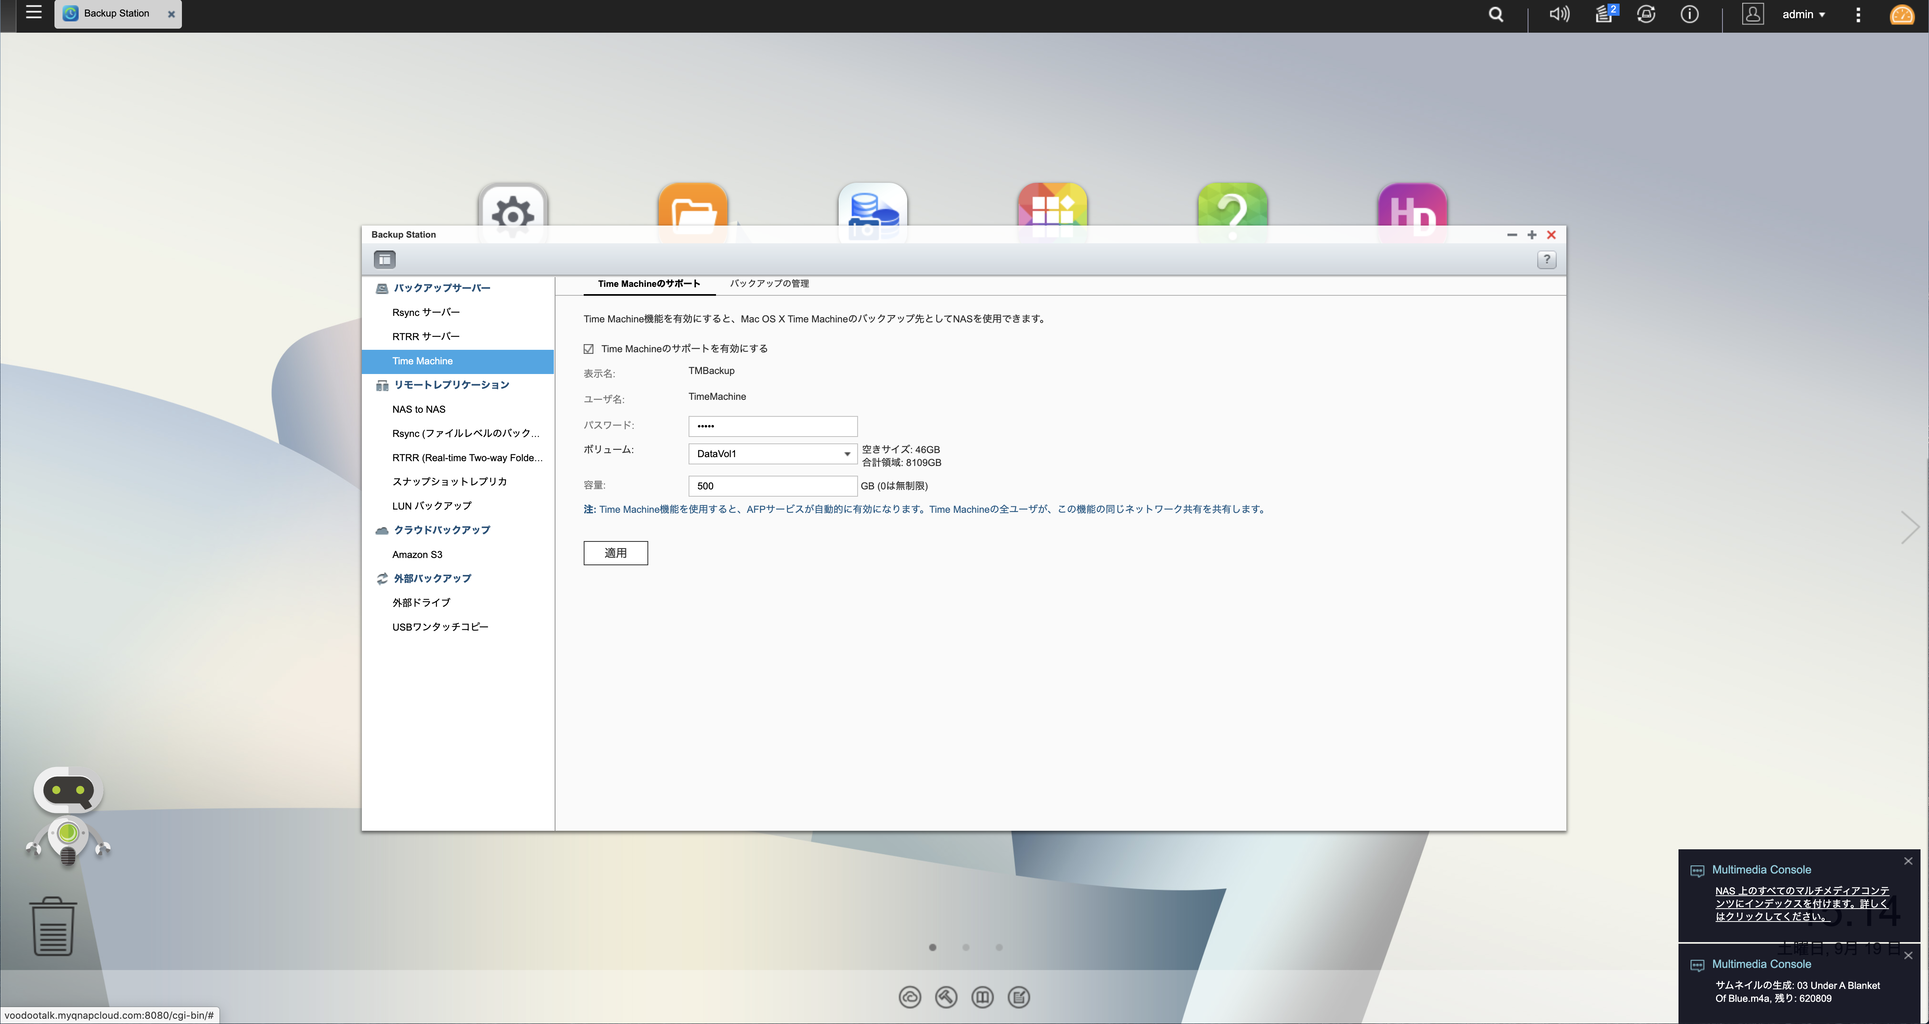Viewport: 1929px width, 1024px height.
Task: Click the feedback icon in bottom dock
Action: coord(1019,997)
